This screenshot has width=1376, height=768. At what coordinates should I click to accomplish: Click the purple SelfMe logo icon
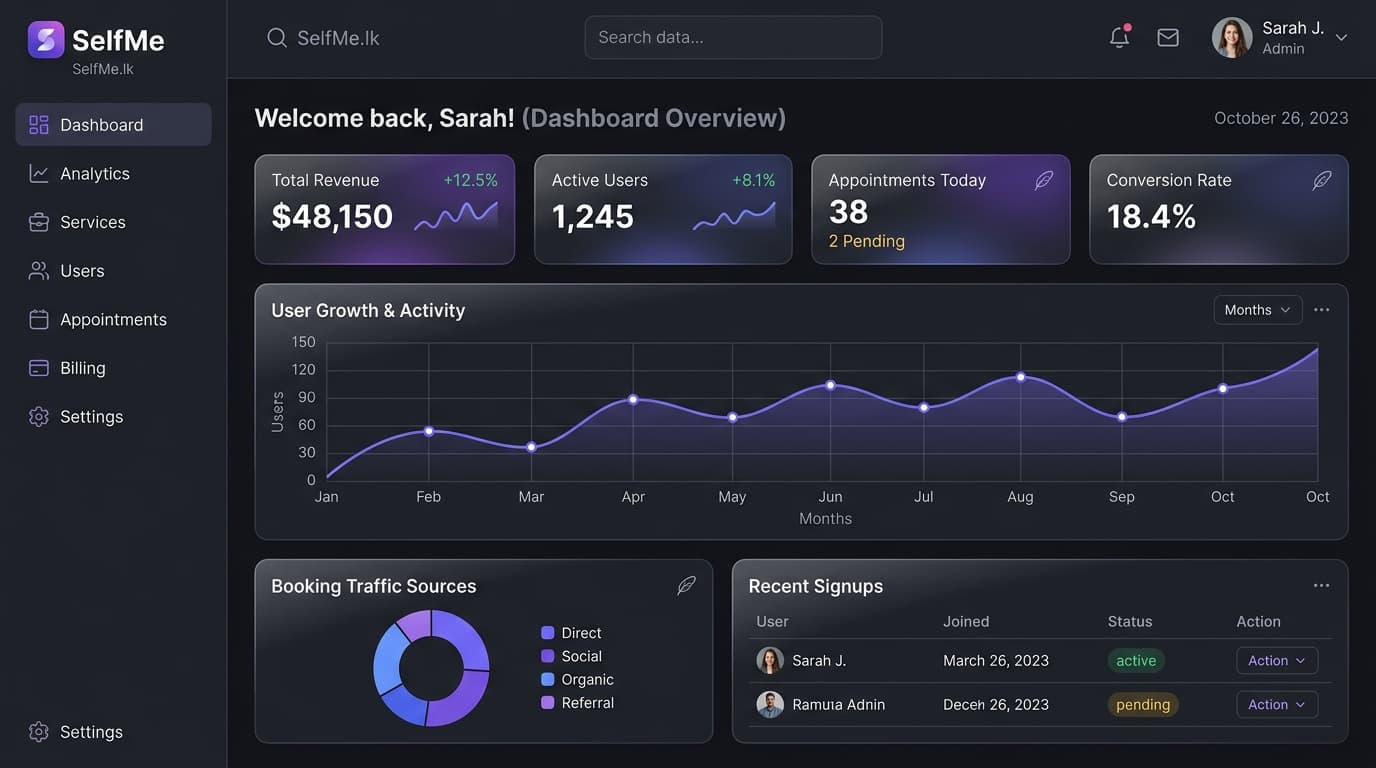tap(46, 40)
